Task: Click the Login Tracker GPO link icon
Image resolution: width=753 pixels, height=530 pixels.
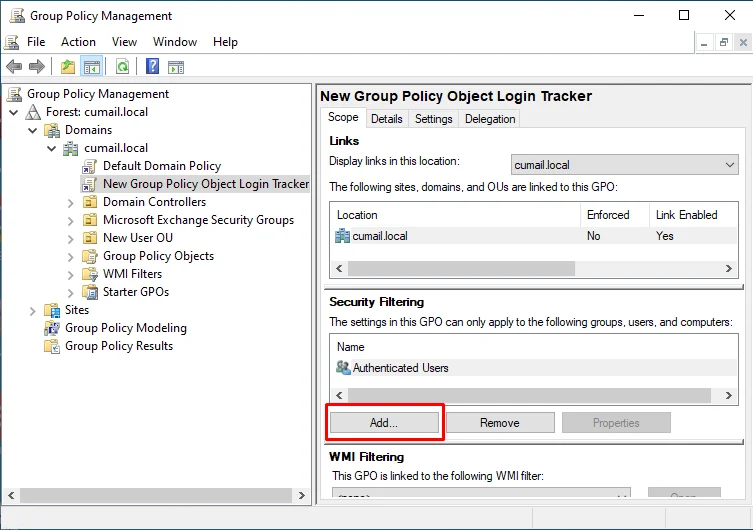Action: click(89, 184)
